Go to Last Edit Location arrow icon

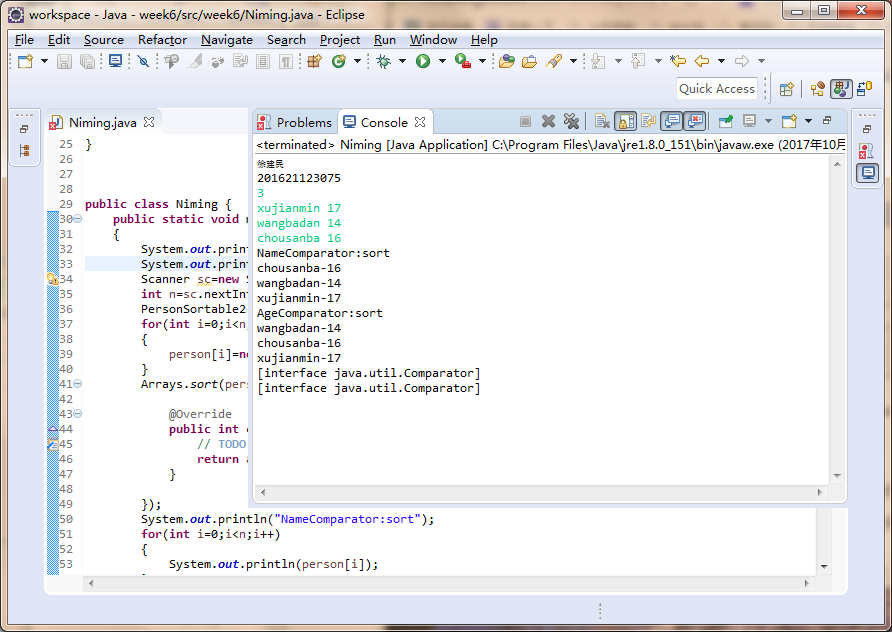click(x=678, y=61)
